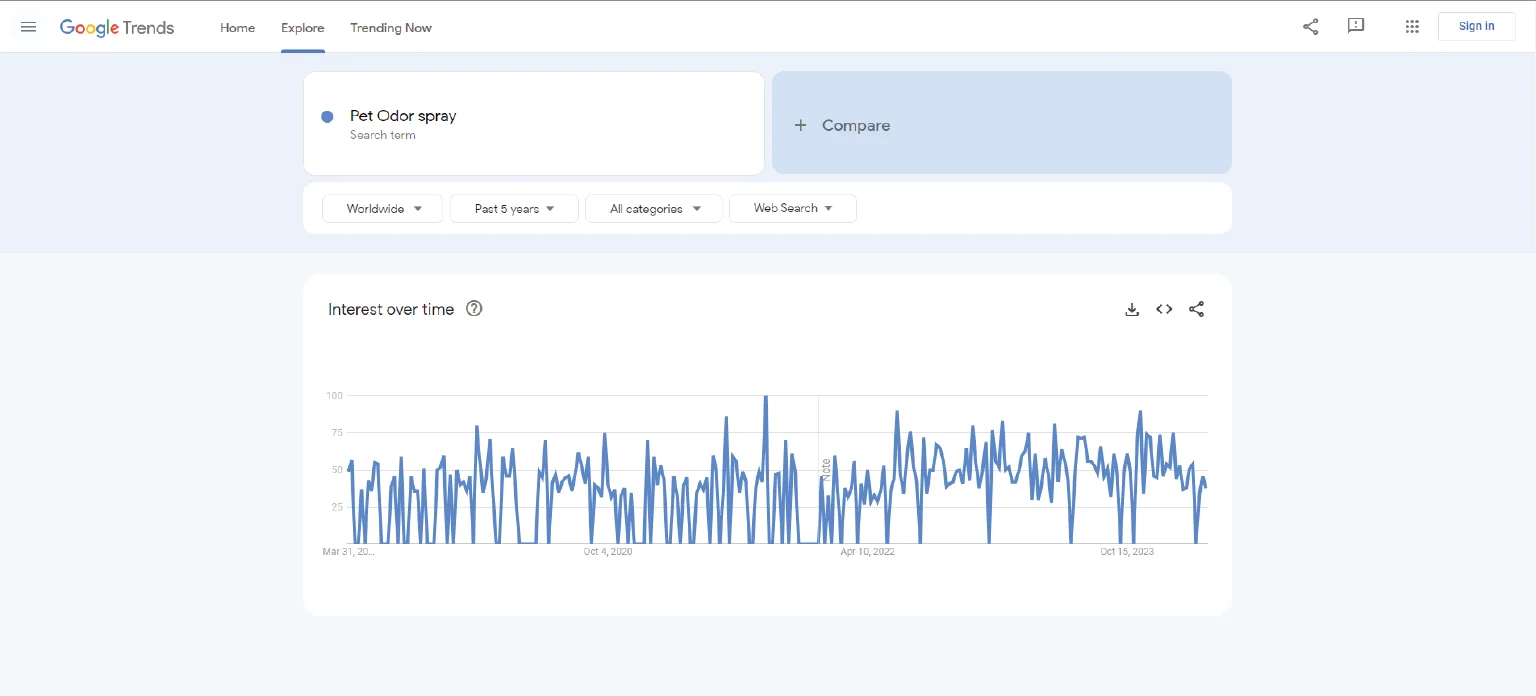
Task: Expand the Worldwide region dropdown
Action: click(x=382, y=209)
